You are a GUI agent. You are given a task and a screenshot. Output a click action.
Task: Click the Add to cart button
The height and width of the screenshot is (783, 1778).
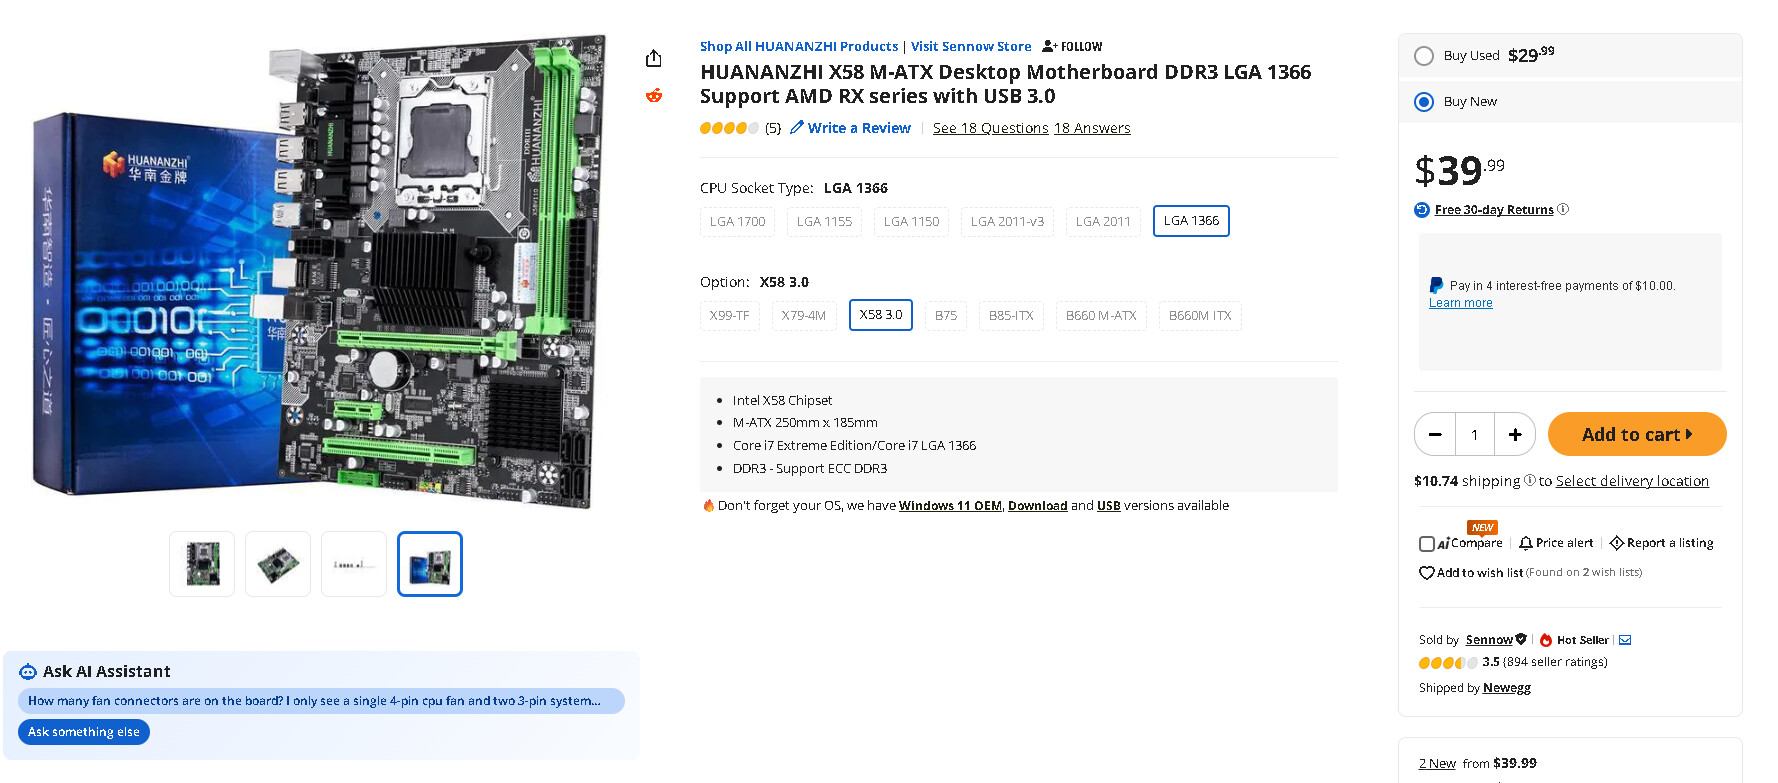pyautogui.click(x=1637, y=434)
